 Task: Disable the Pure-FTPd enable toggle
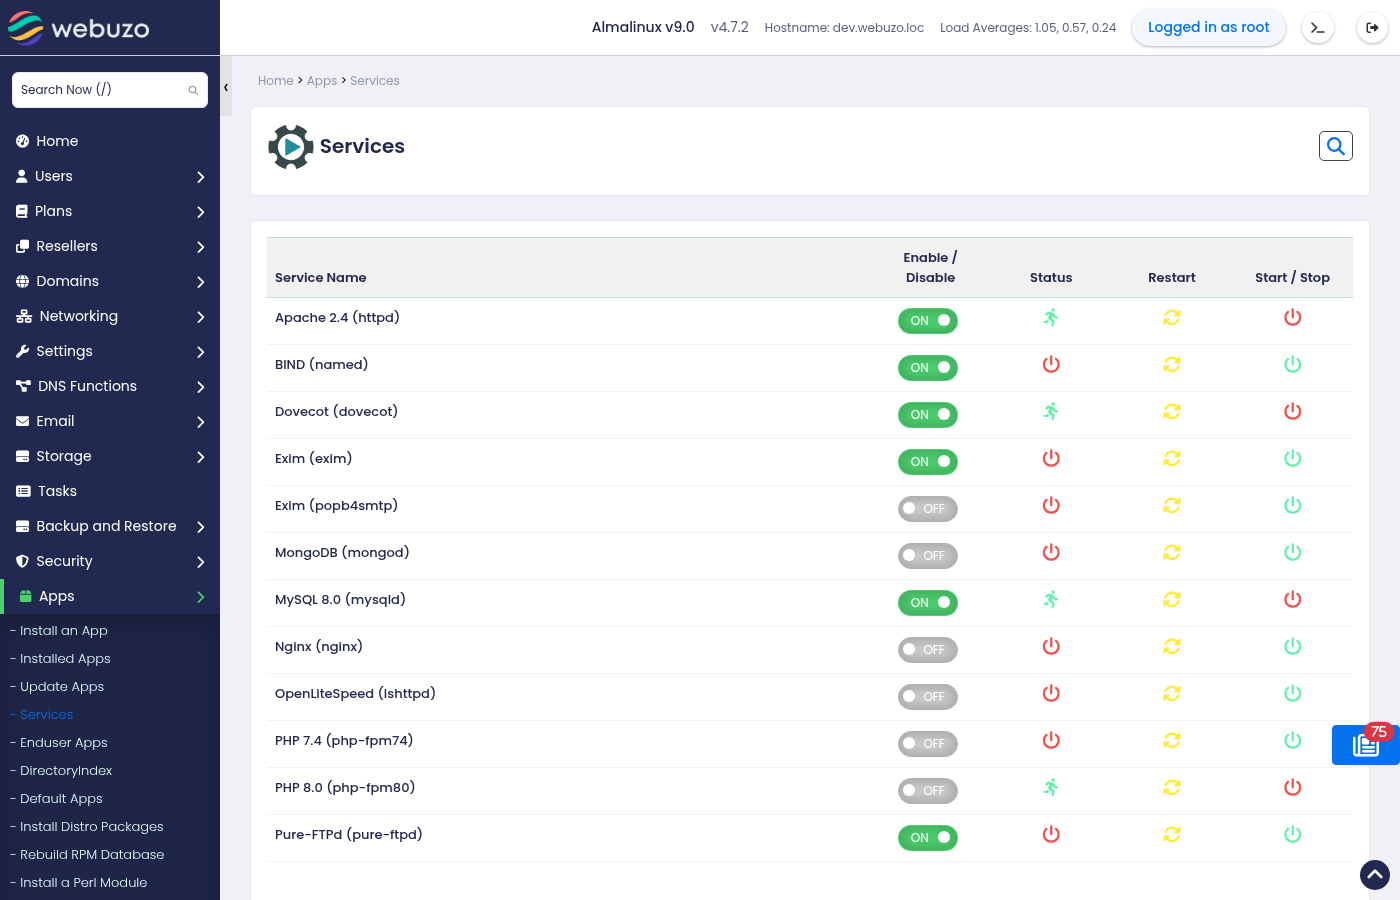[x=928, y=838]
